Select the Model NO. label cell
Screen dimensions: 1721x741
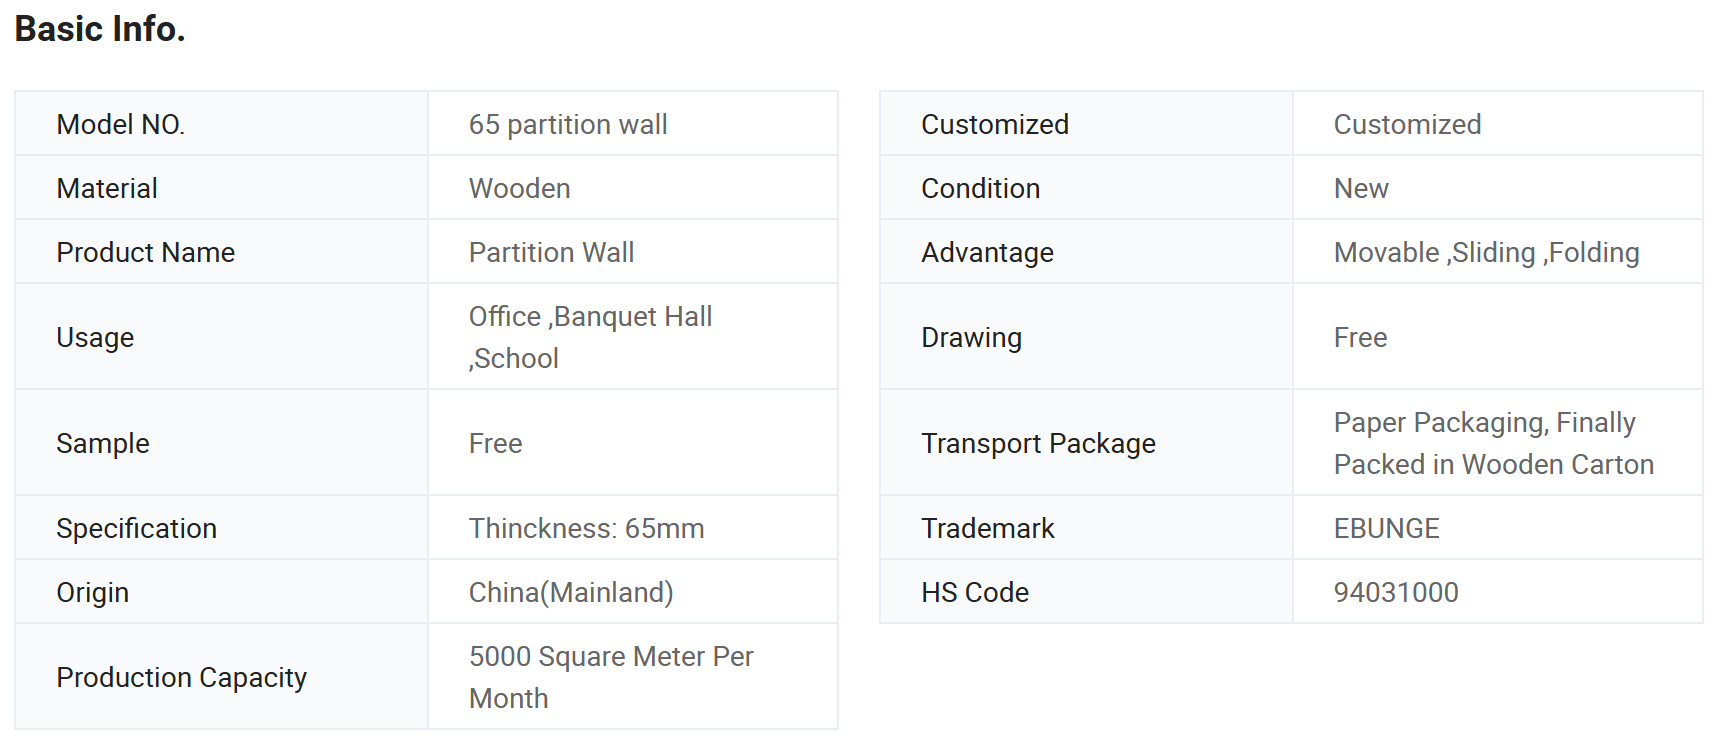(x=221, y=124)
